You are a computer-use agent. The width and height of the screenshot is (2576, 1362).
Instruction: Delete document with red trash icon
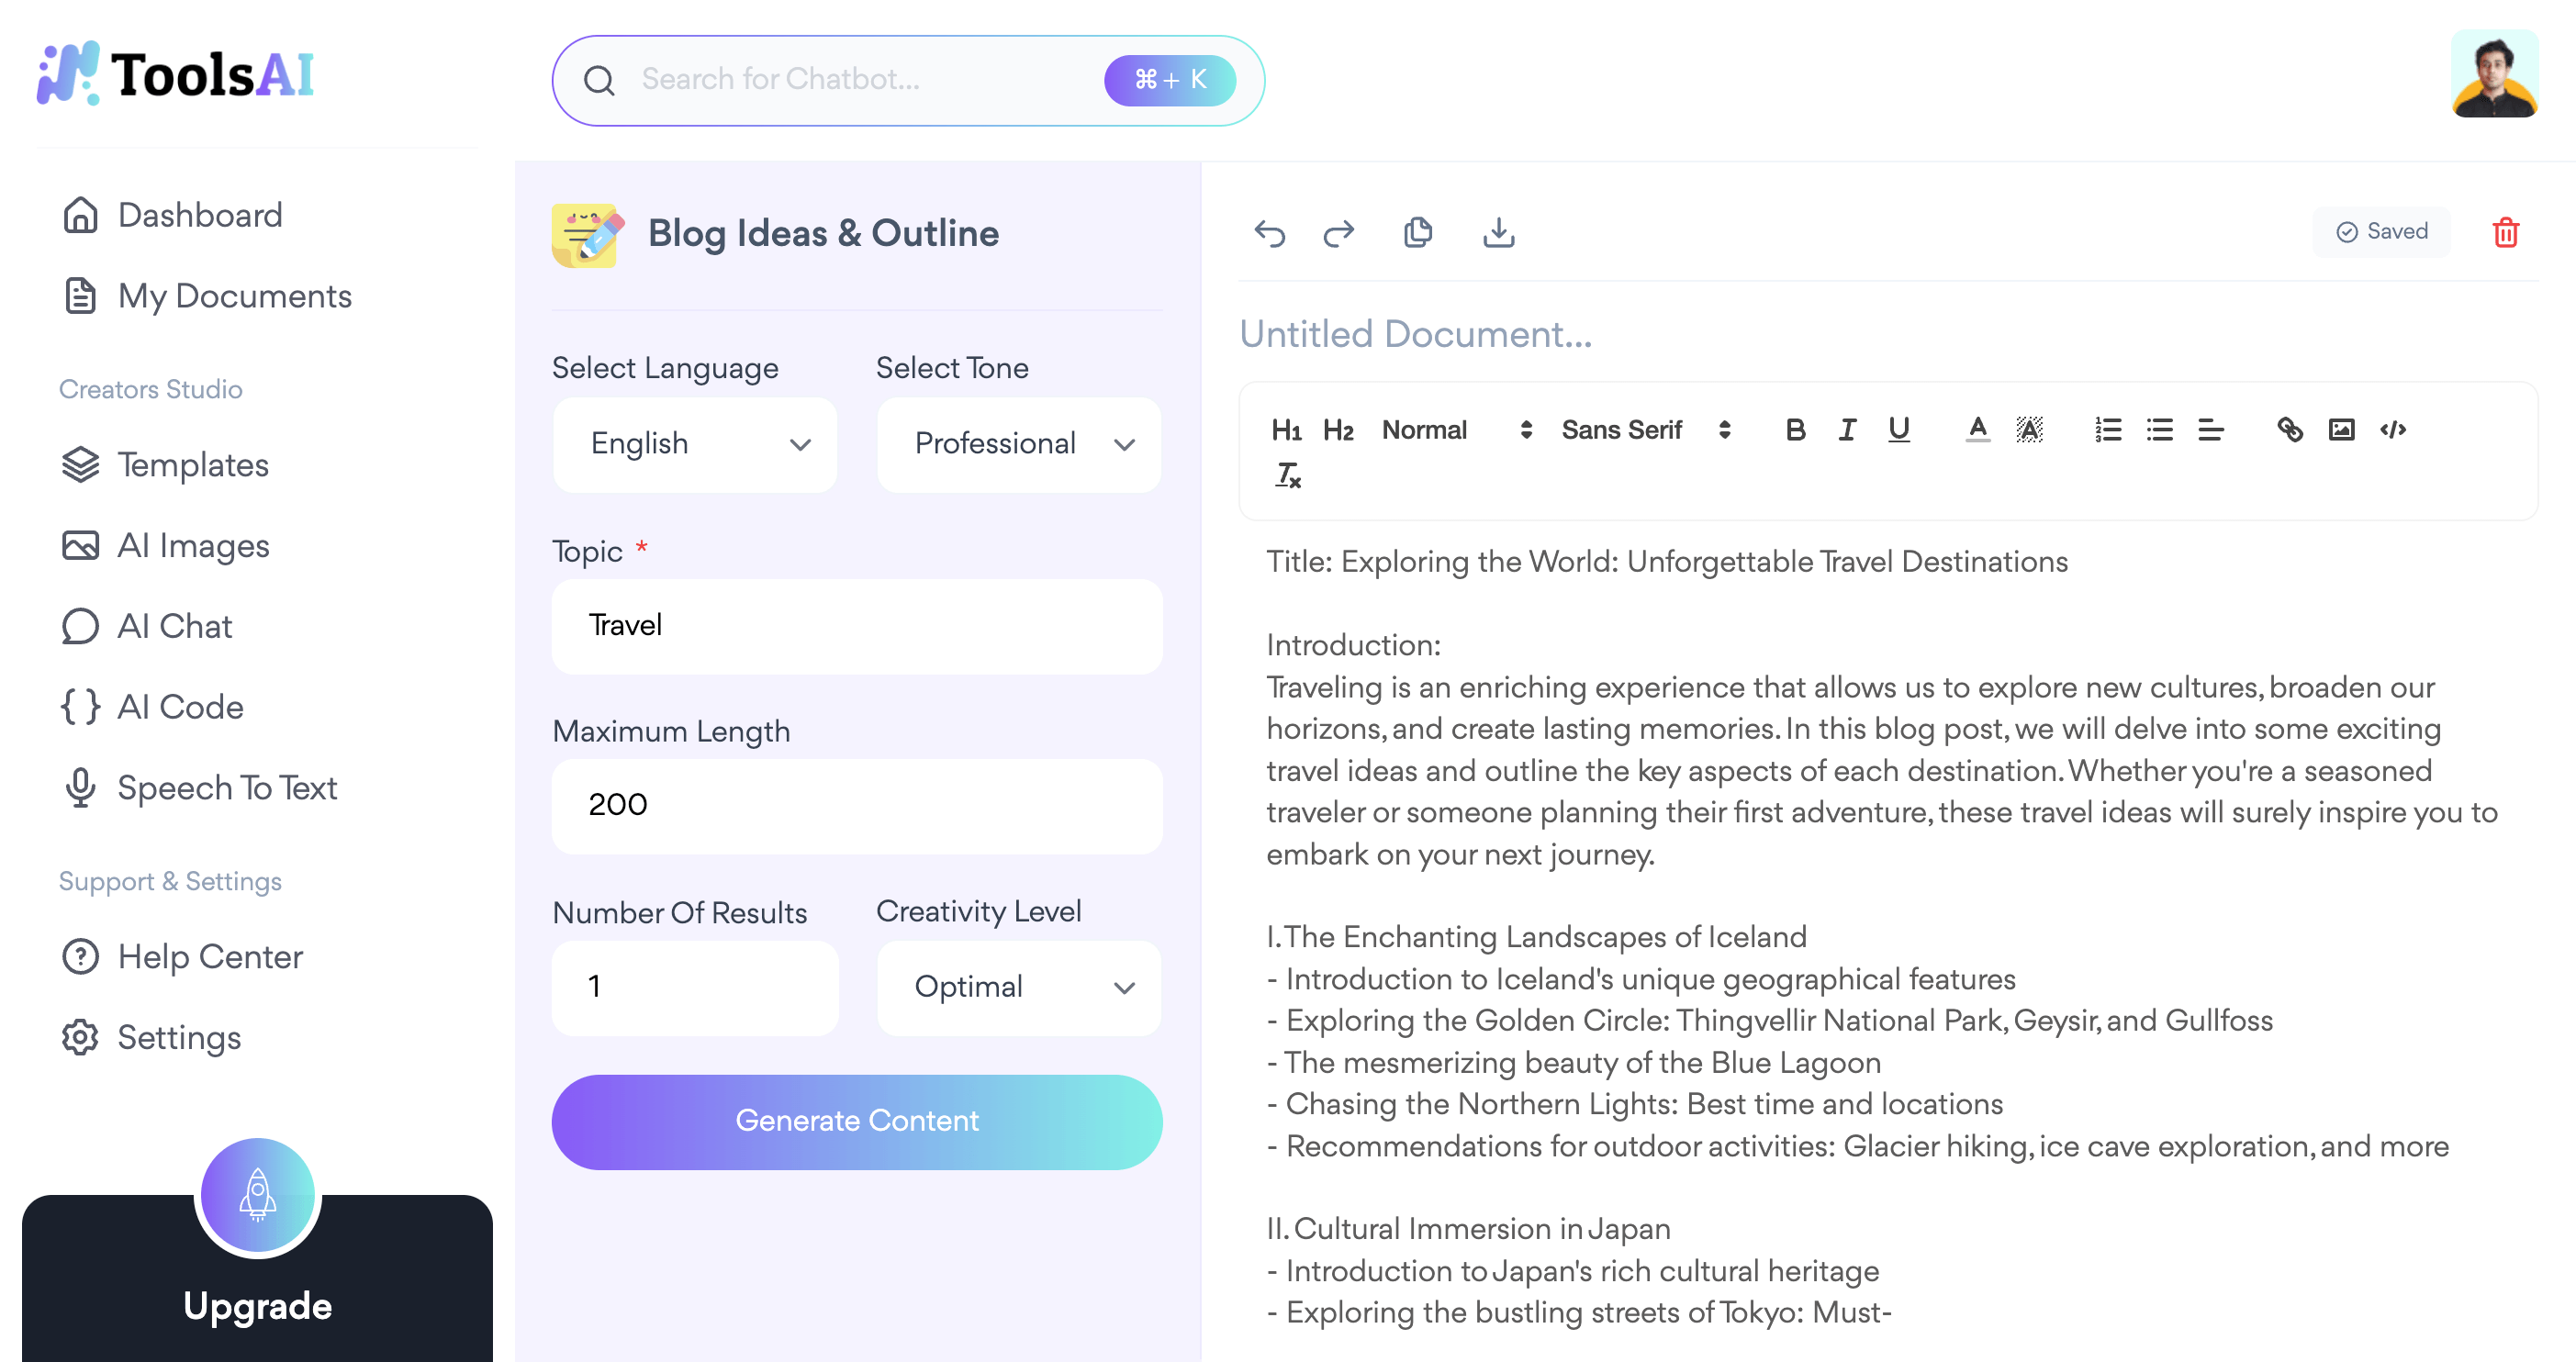click(2505, 233)
